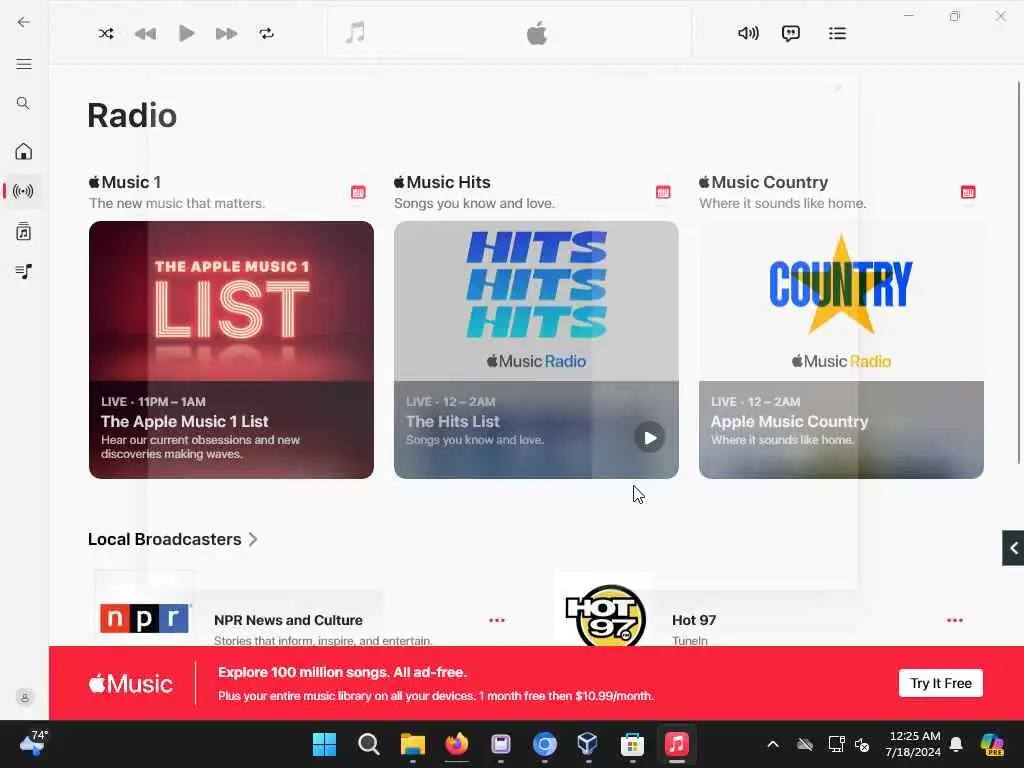1024x768 pixels.
Task: Go back using the back arrow
Action: tap(24, 22)
